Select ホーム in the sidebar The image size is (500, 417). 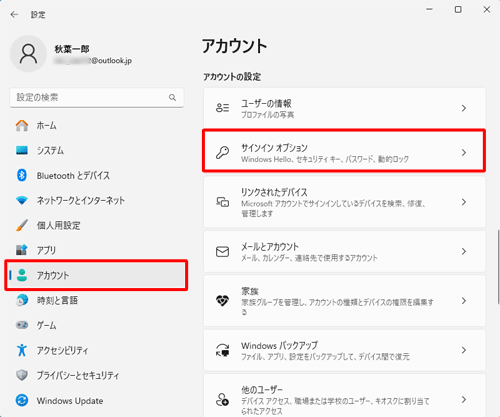(97, 126)
